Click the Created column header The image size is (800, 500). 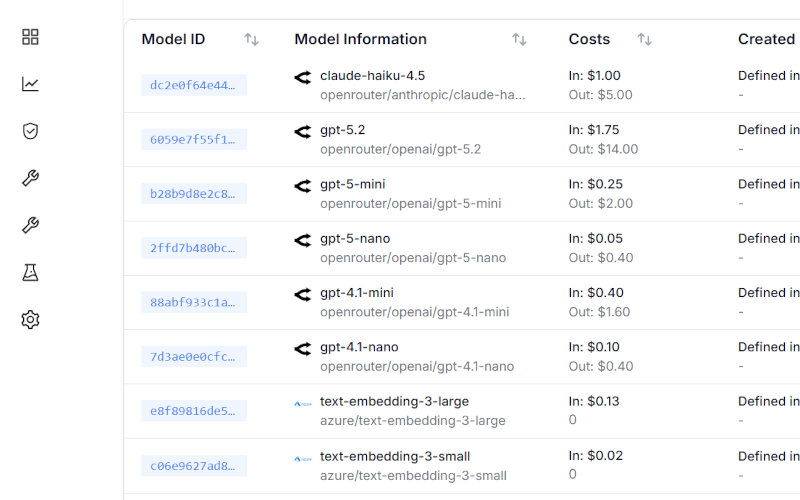[x=766, y=40]
